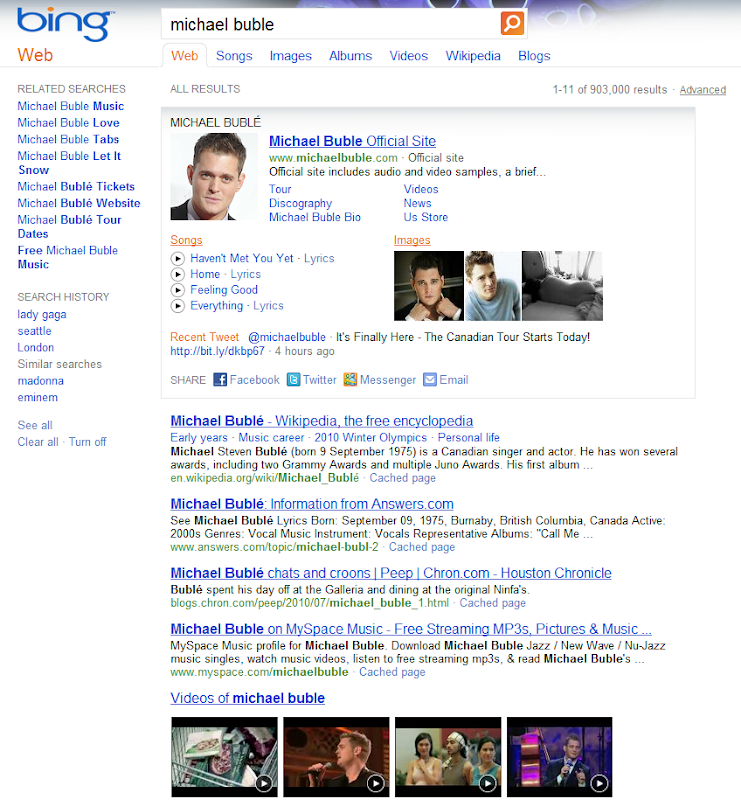The height and width of the screenshot is (800, 741).
Task: Play the song Everything
Action: click(177, 306)
